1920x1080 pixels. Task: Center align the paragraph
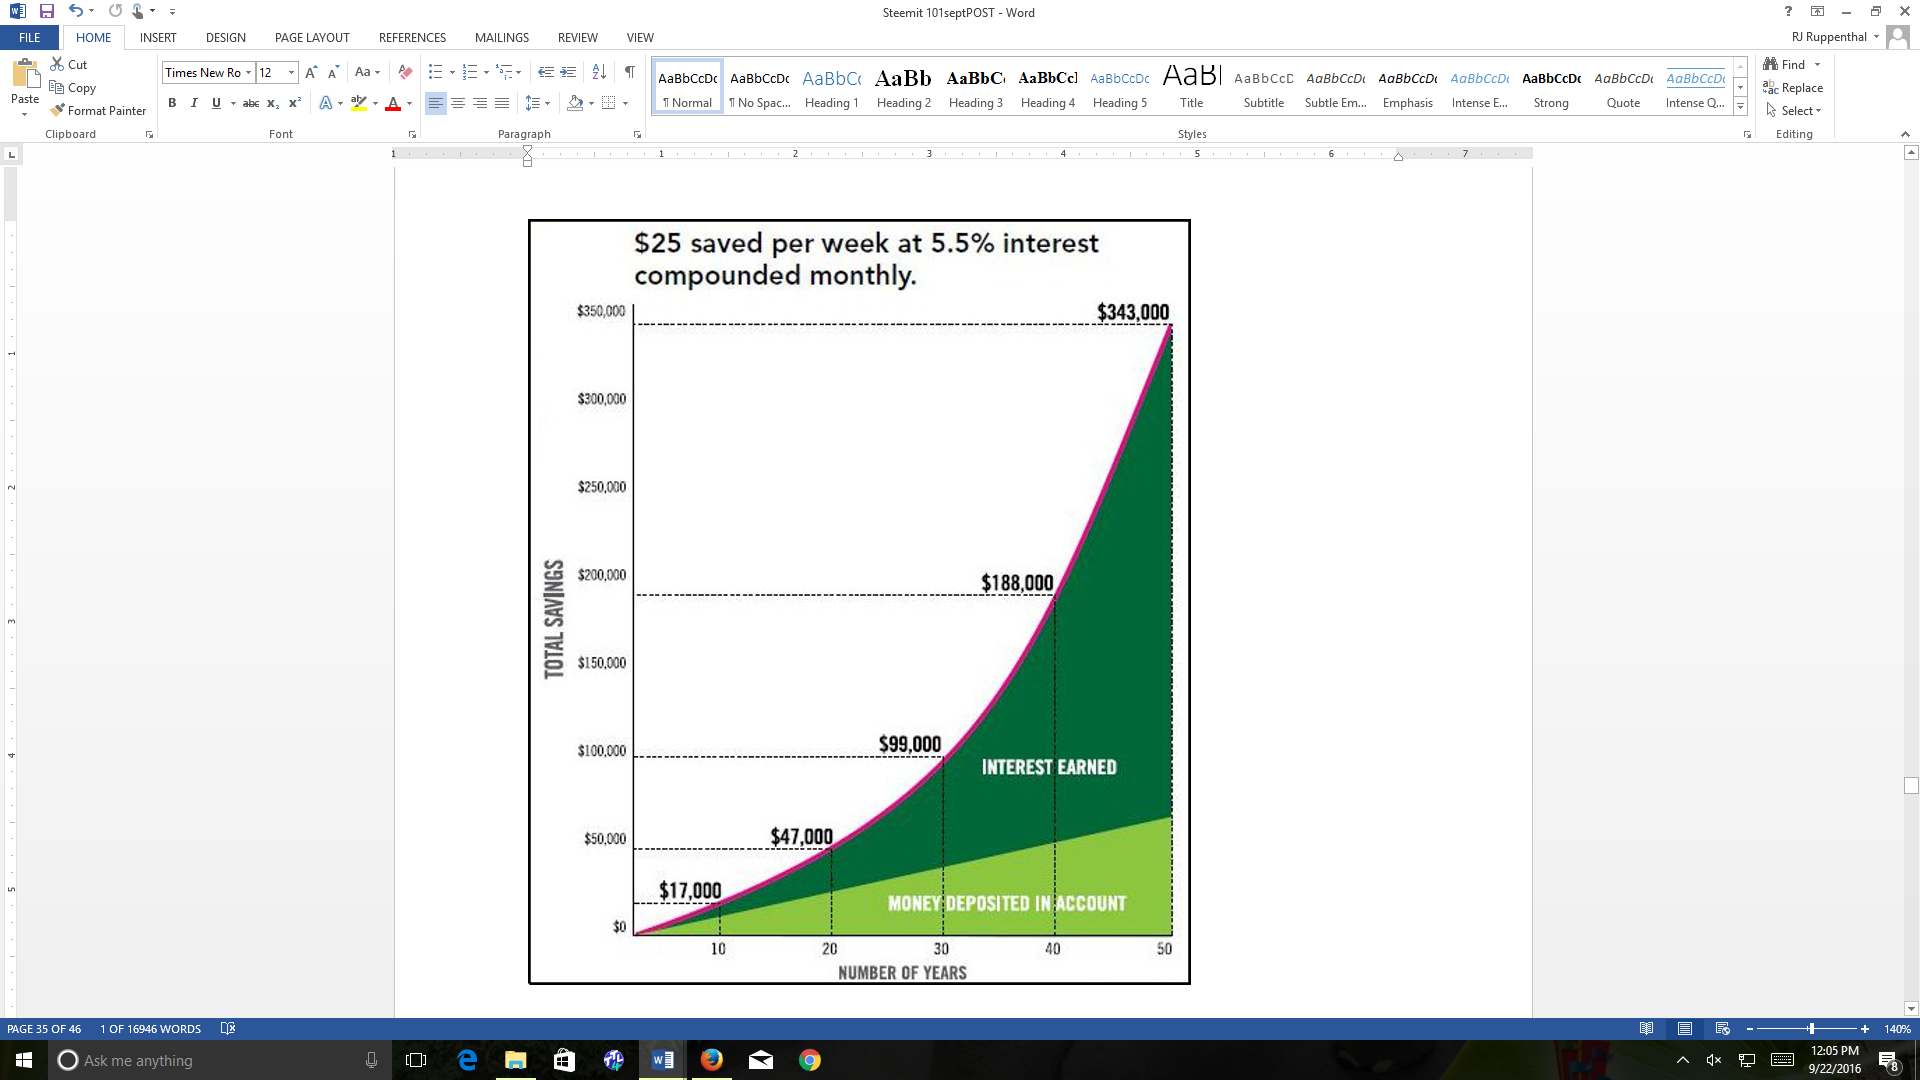click(458, 103)
